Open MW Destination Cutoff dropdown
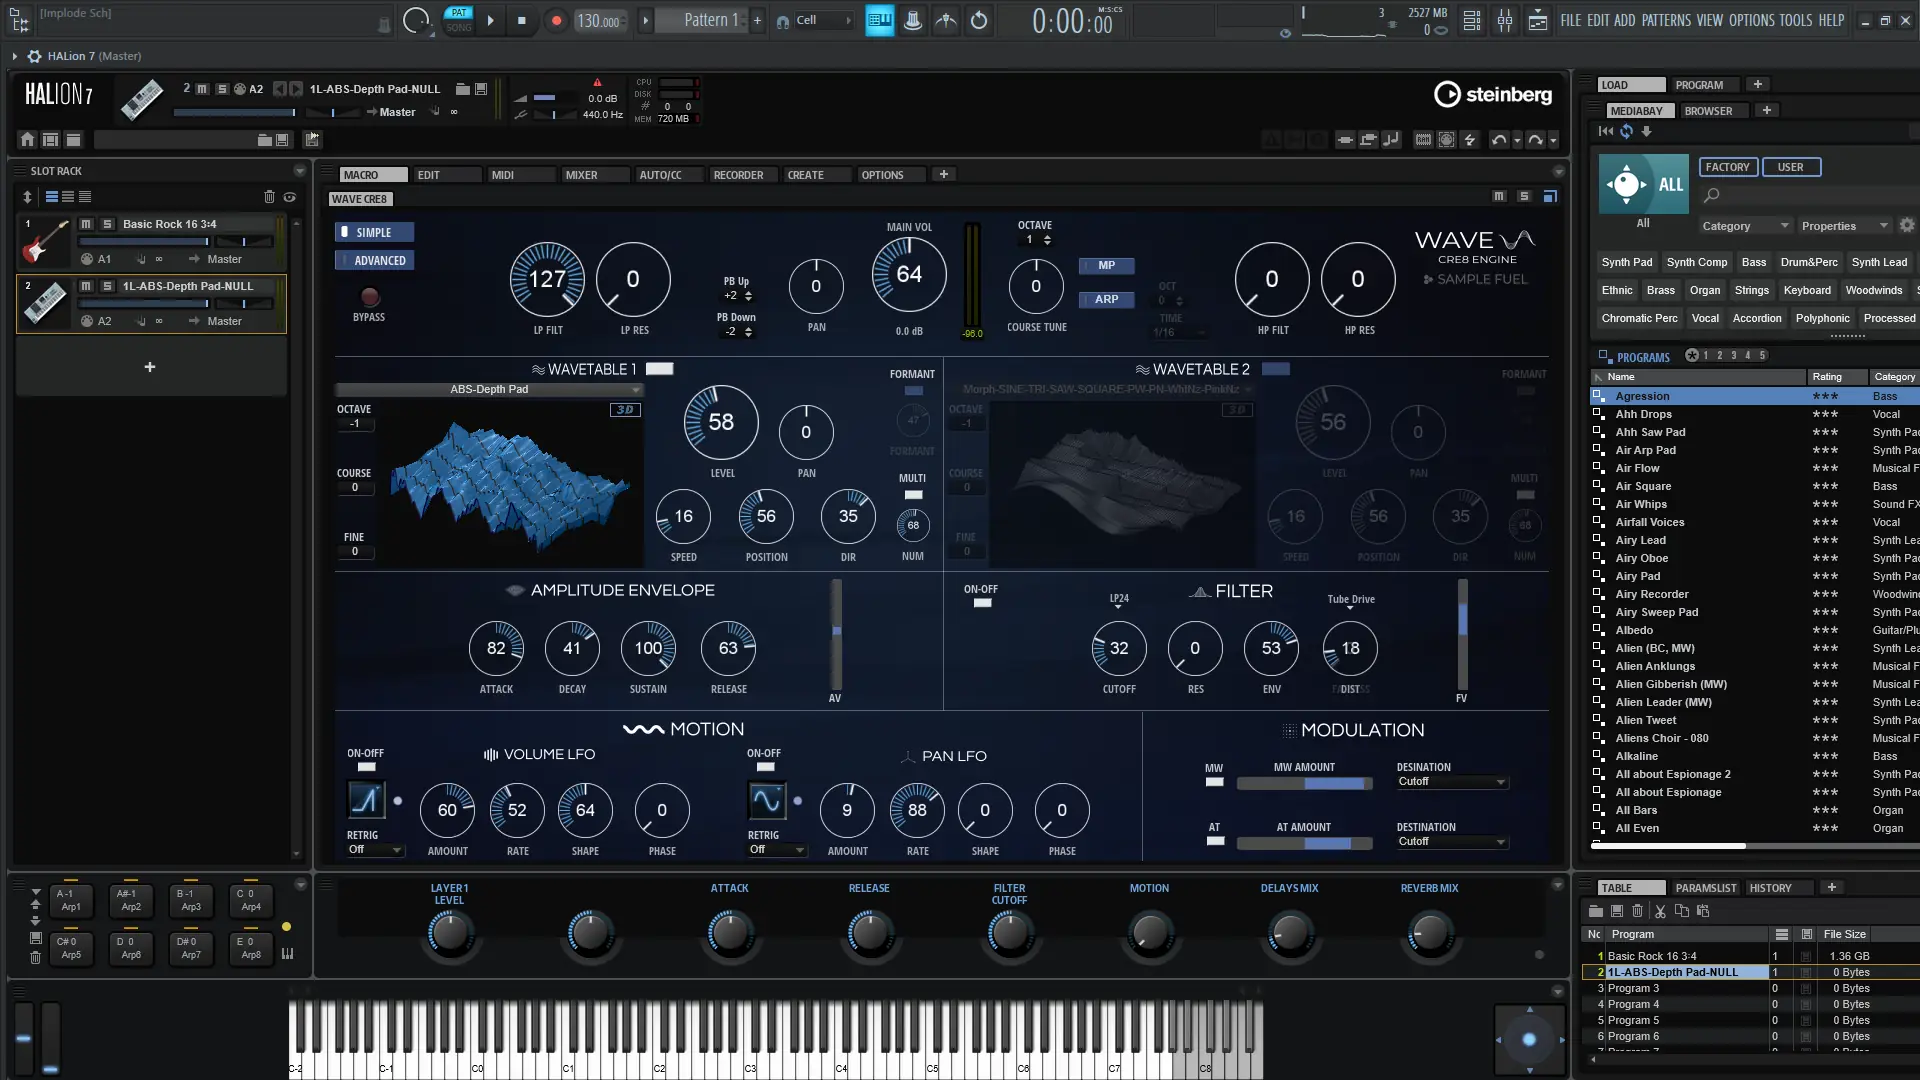 1451,782
